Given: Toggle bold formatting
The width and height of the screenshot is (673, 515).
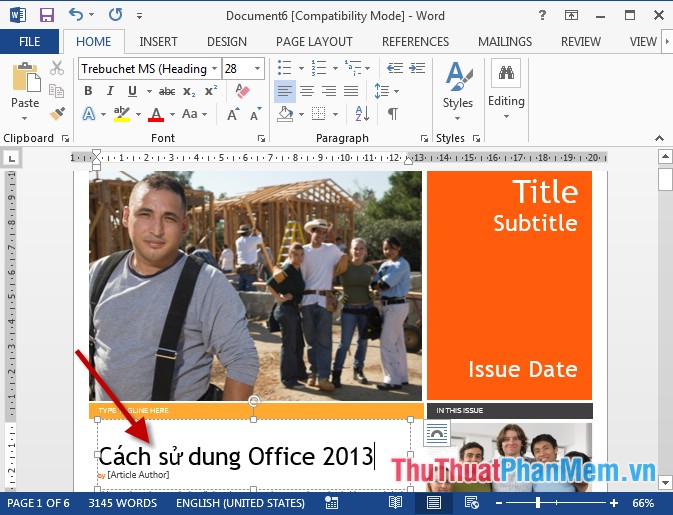Looking at the screenshot, I should point(88,91).
